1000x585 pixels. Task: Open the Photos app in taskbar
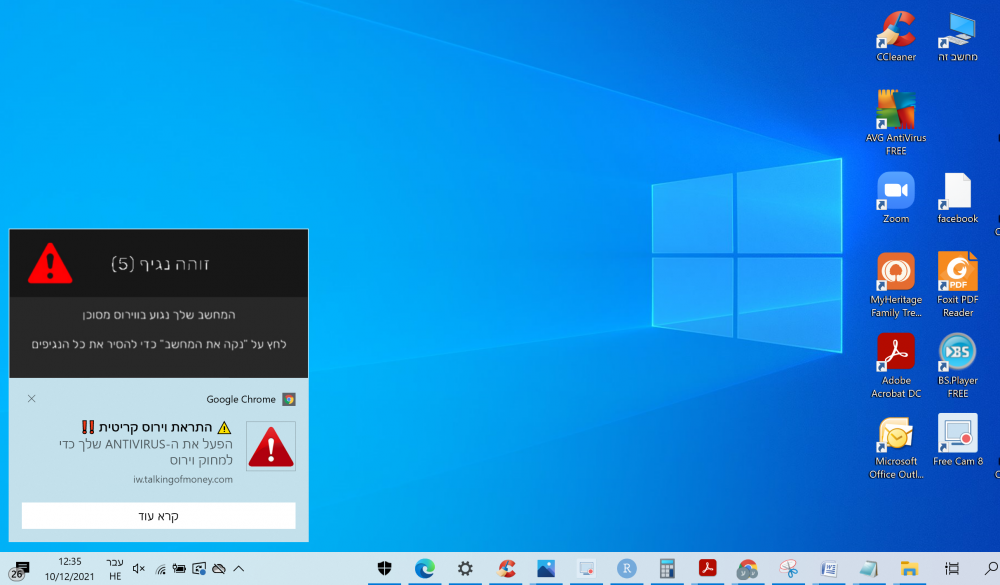[546, 568]
